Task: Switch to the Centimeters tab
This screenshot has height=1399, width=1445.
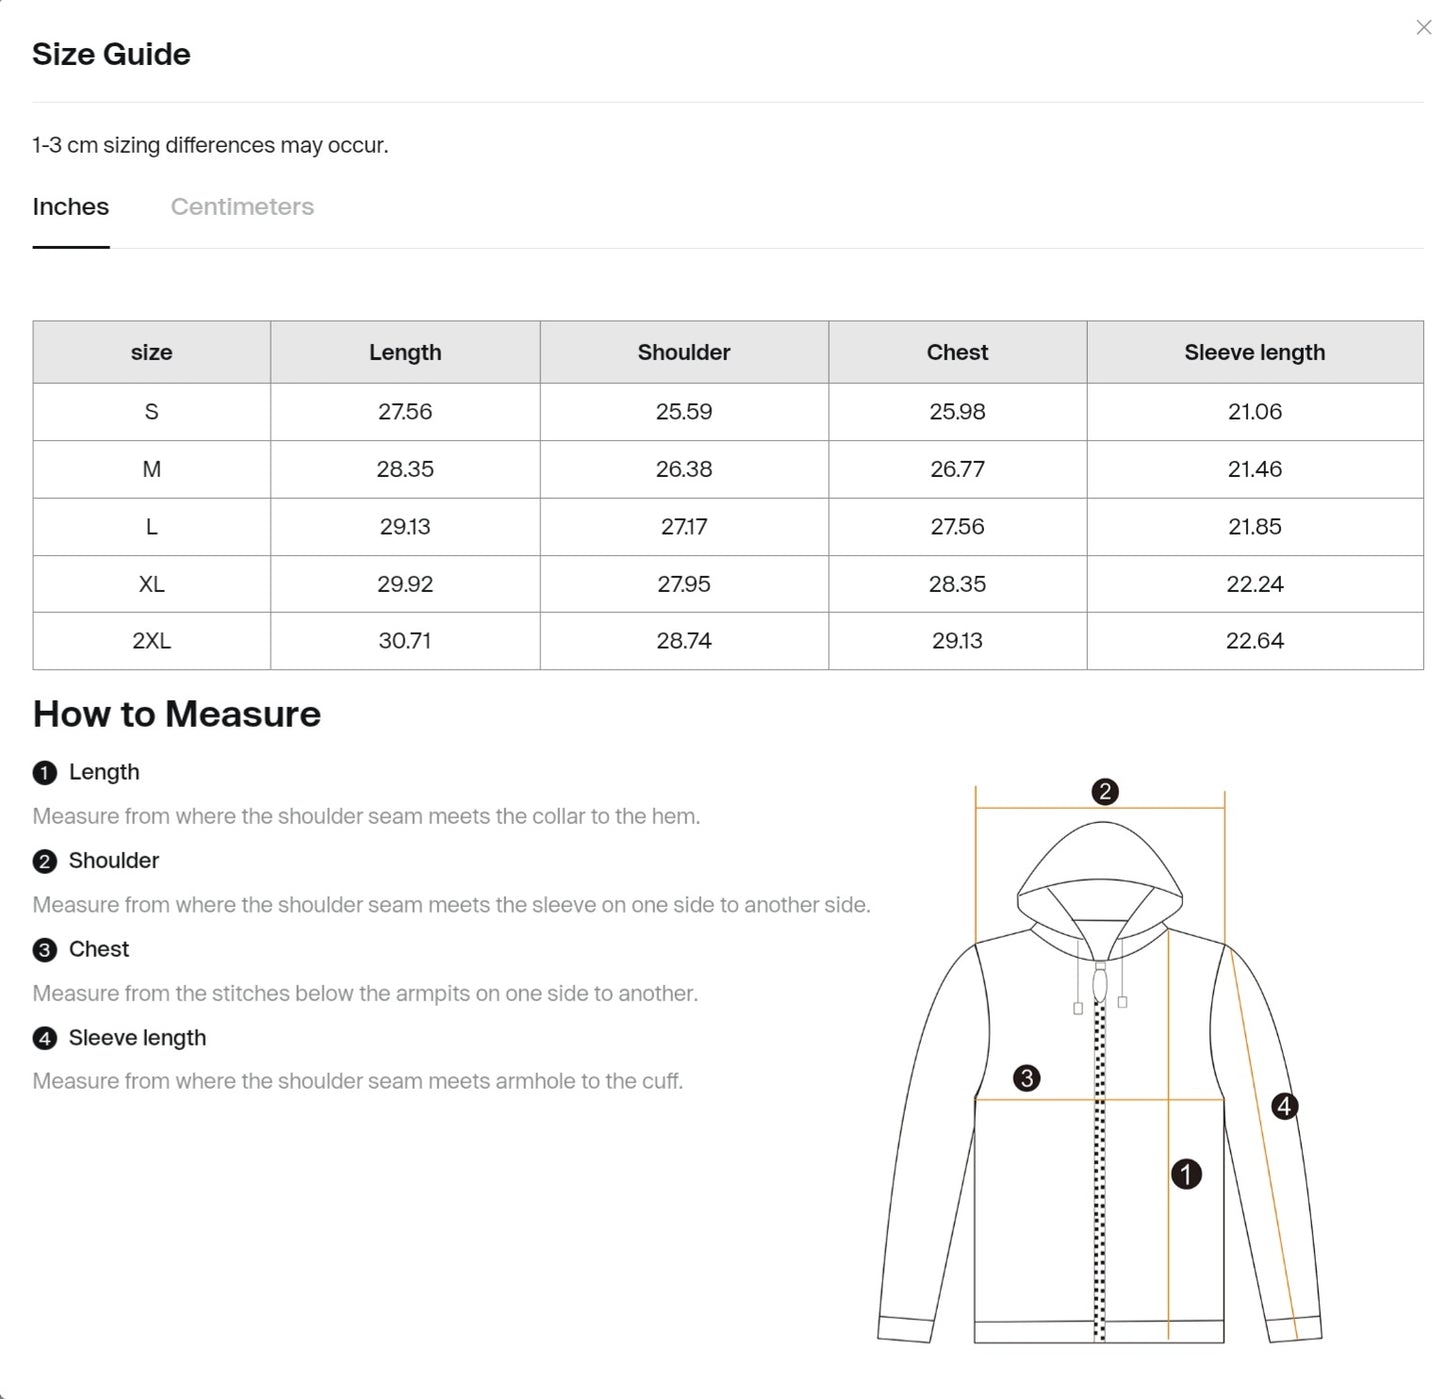Action: [242, 207]
